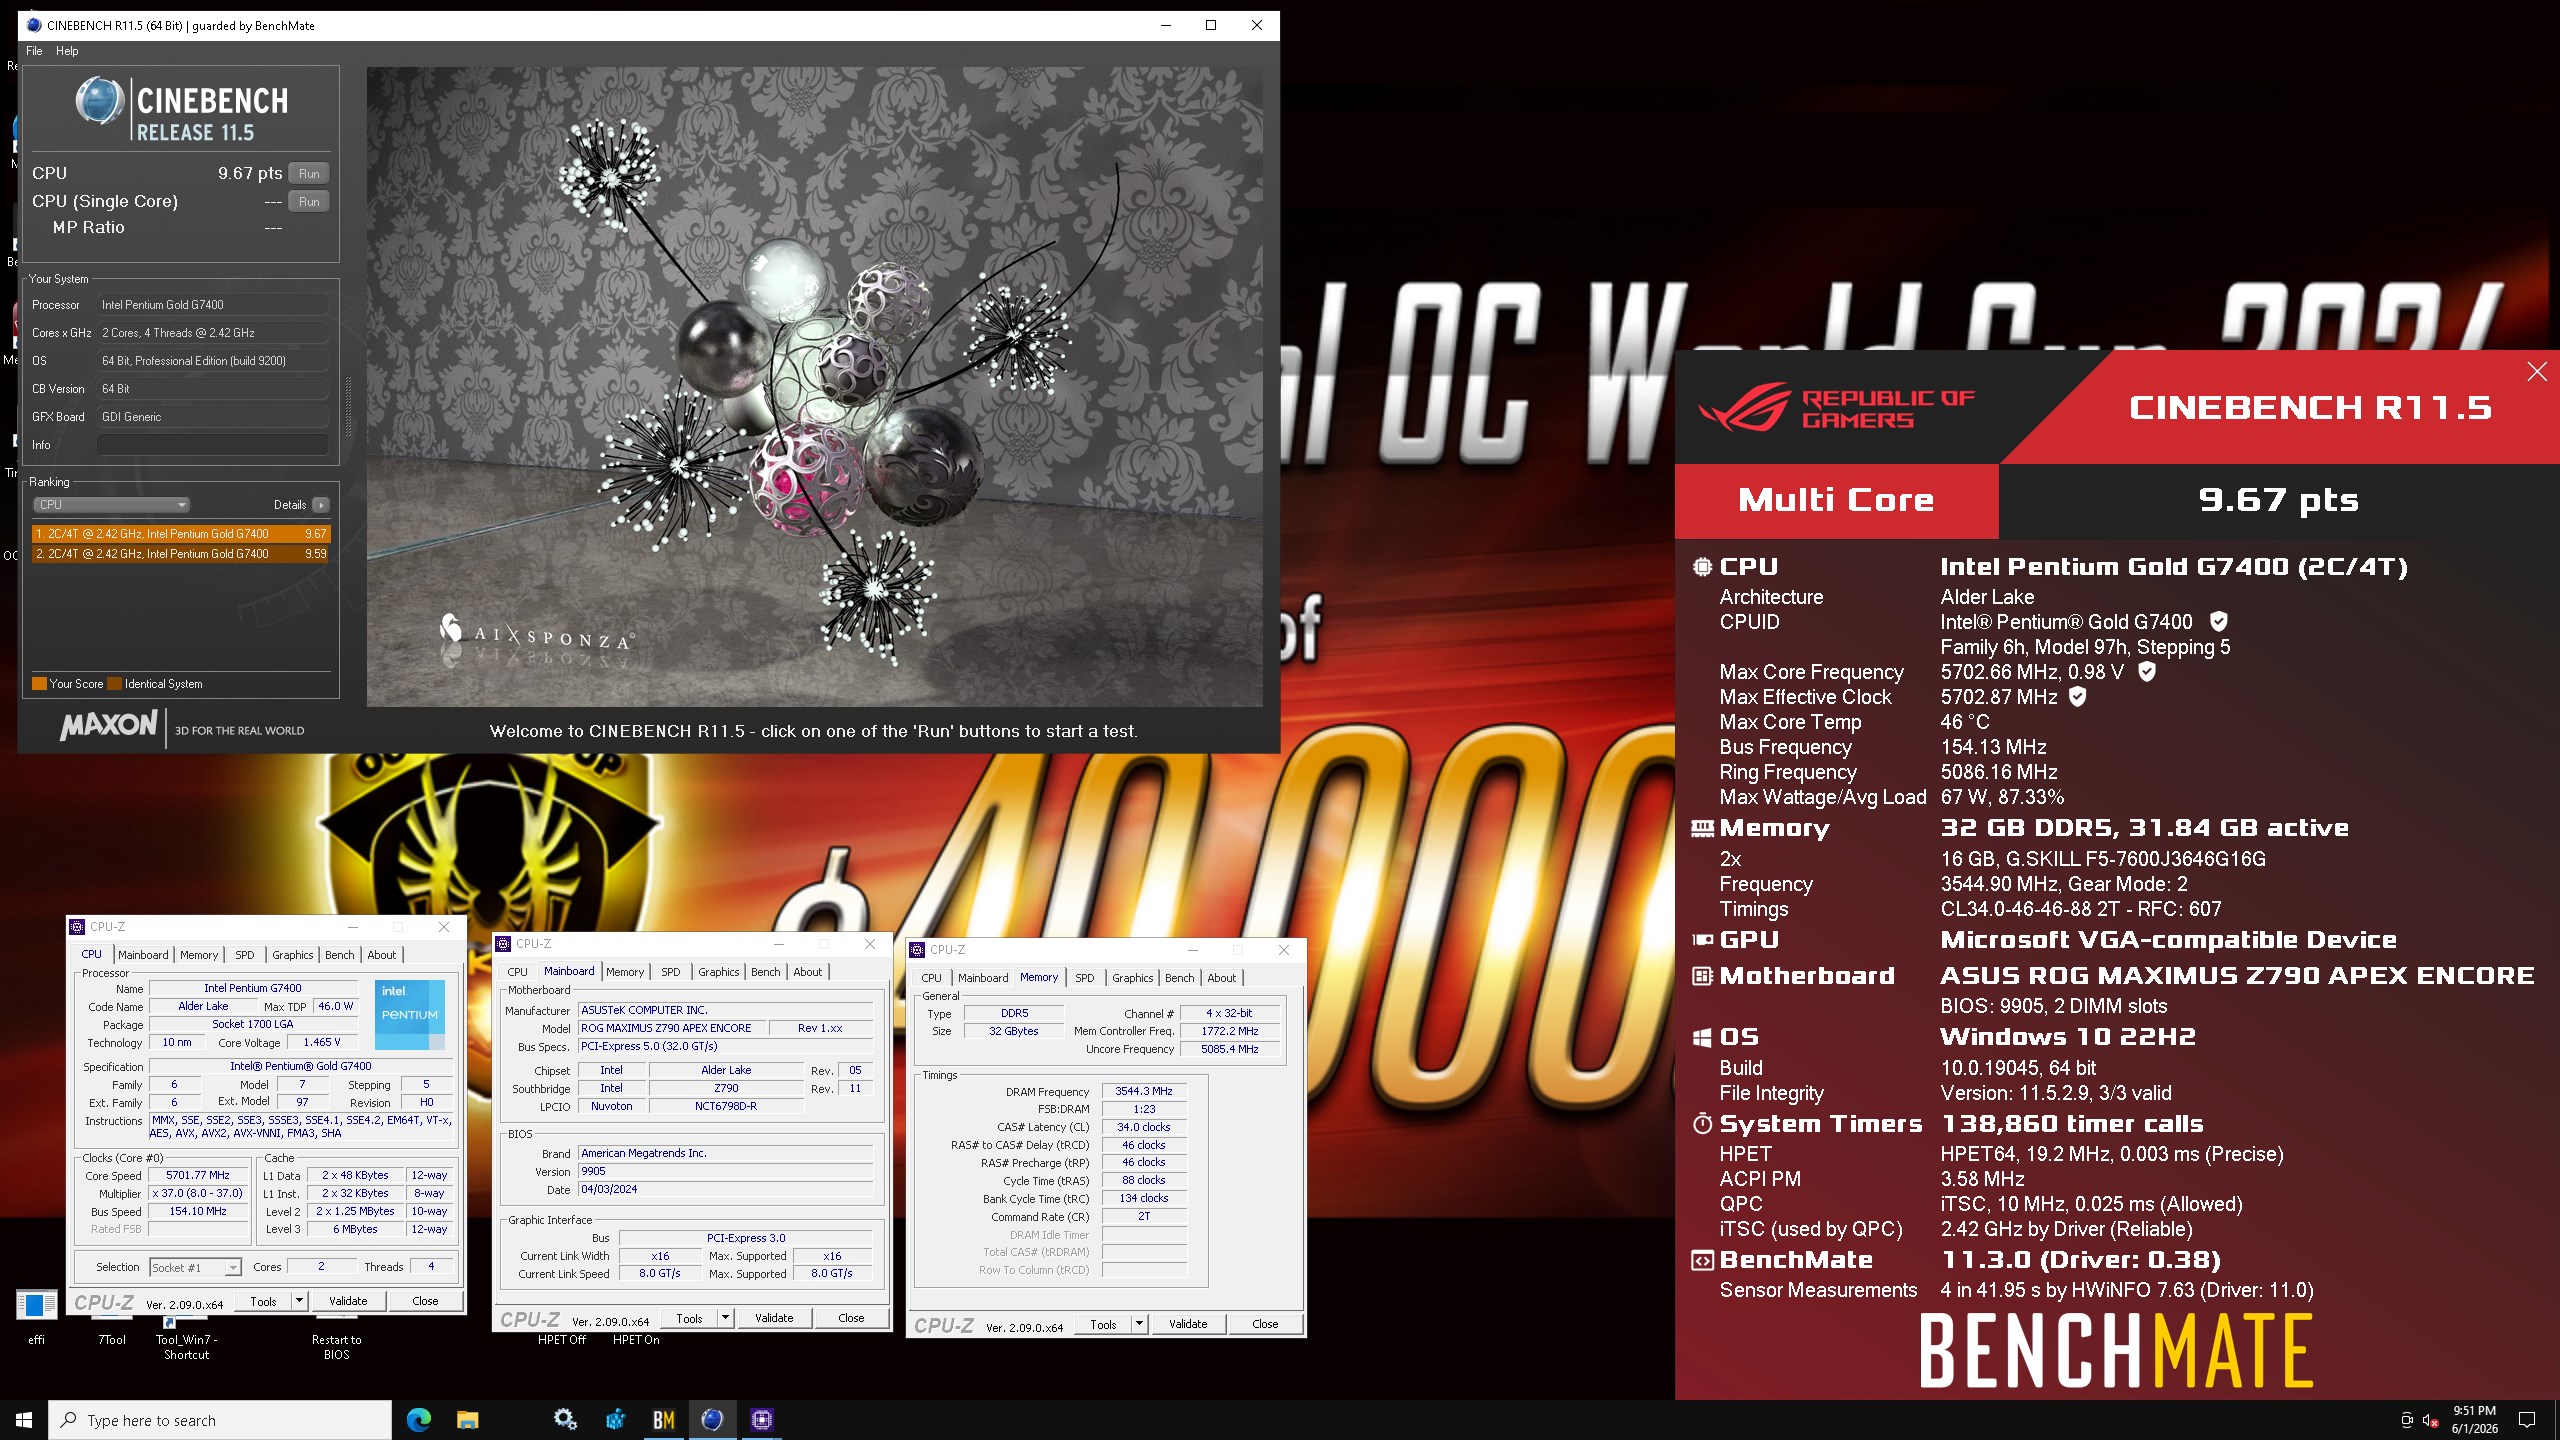Click the HPET On desktop shortcut
2560x1440 pixels.
coord(636,1340)
